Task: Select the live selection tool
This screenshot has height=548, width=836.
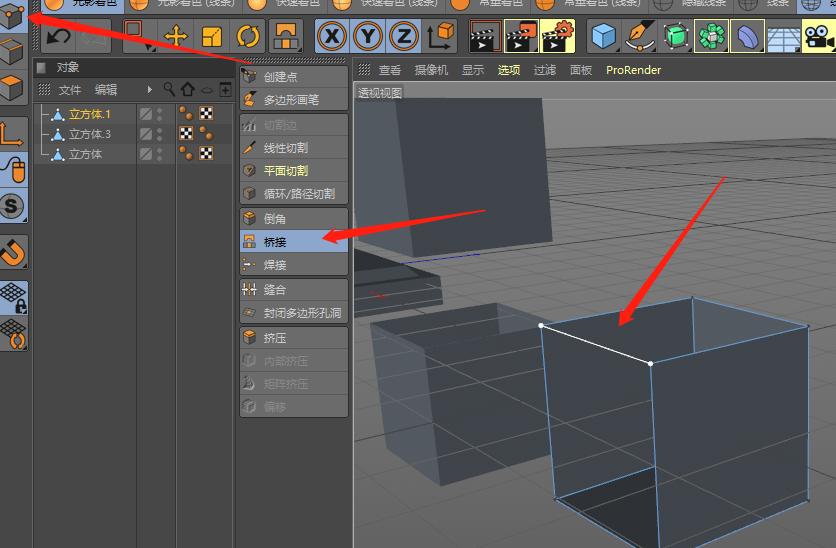Action: point(138,36)
